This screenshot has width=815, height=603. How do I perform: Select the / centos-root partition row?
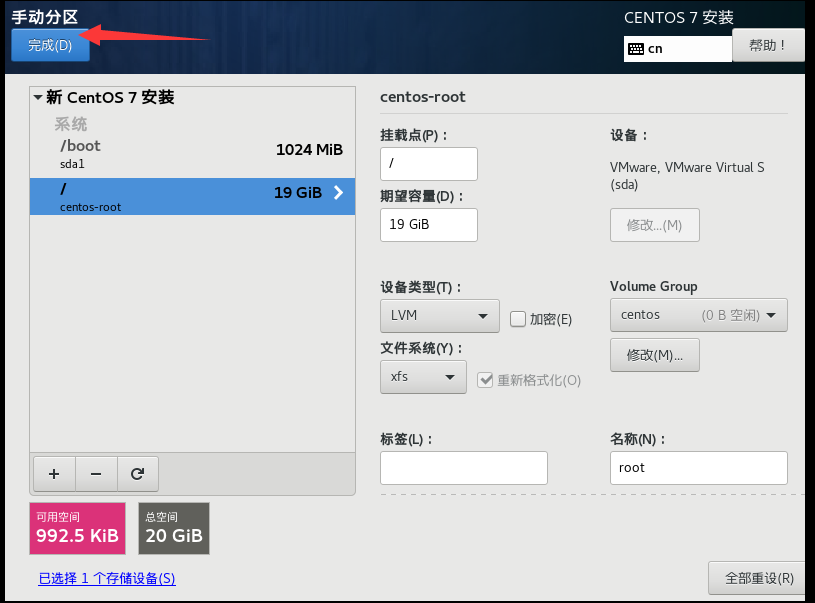[192, 196]
